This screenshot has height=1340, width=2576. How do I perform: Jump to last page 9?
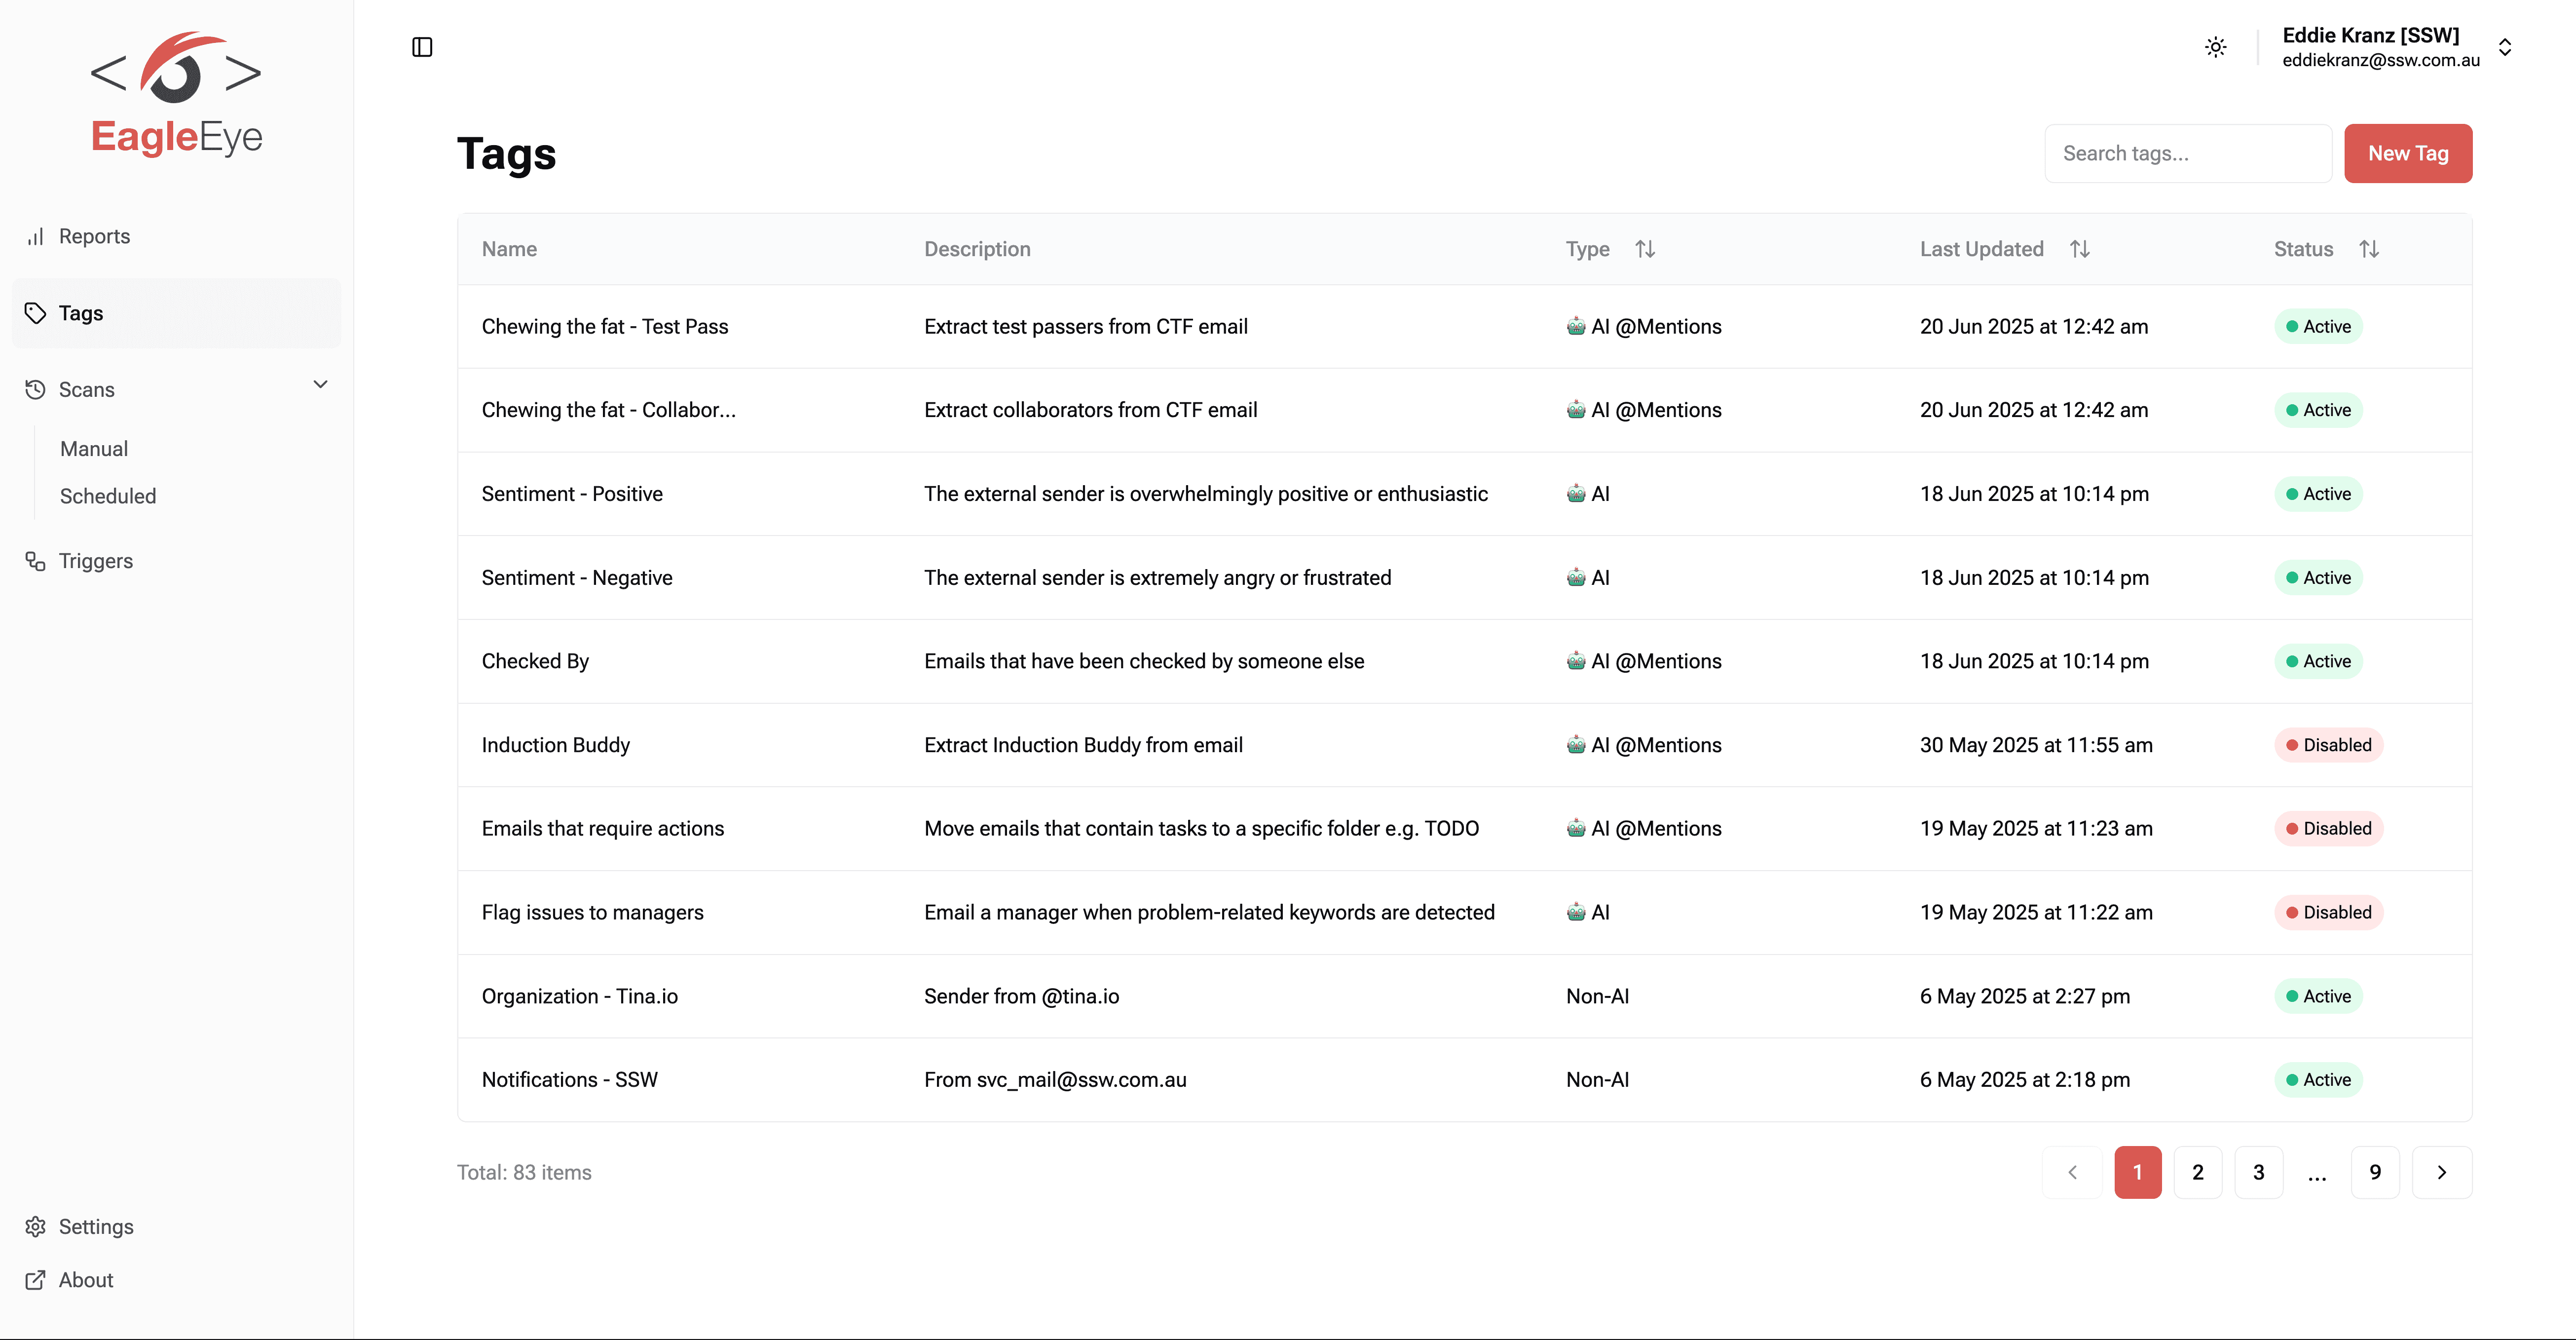pyautogui.click(x=2375, y=1172)
